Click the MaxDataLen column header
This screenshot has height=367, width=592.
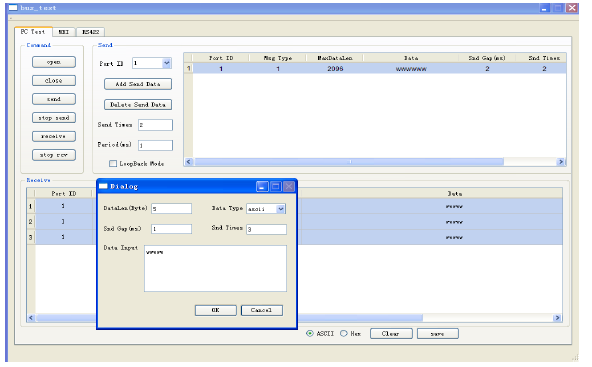click(335, 58)
